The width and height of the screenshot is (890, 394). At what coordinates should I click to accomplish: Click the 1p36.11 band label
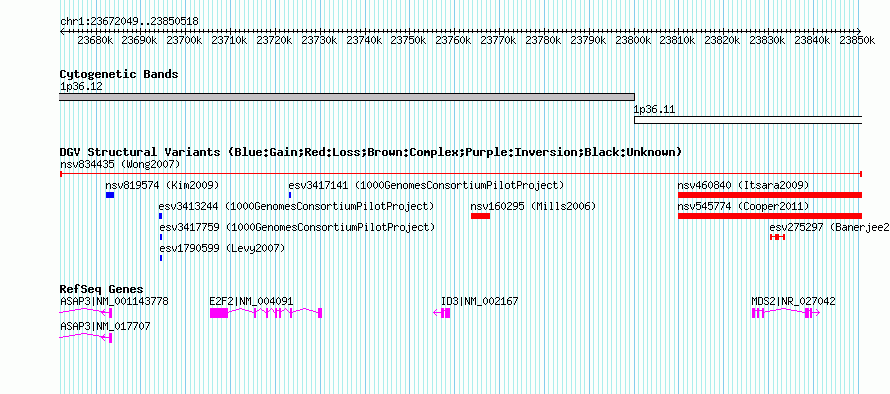pos(654,109)
